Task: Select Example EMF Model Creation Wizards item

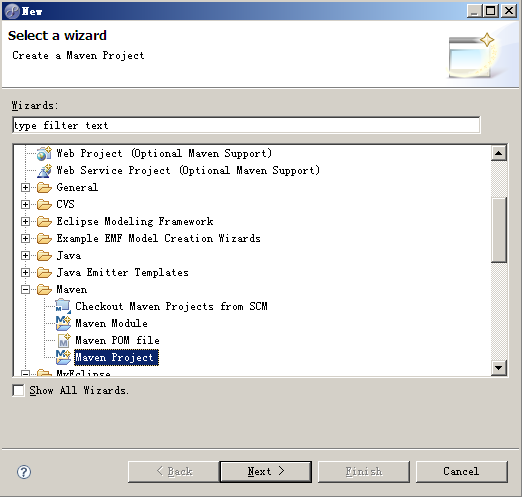Action: [x=158, y=238]
